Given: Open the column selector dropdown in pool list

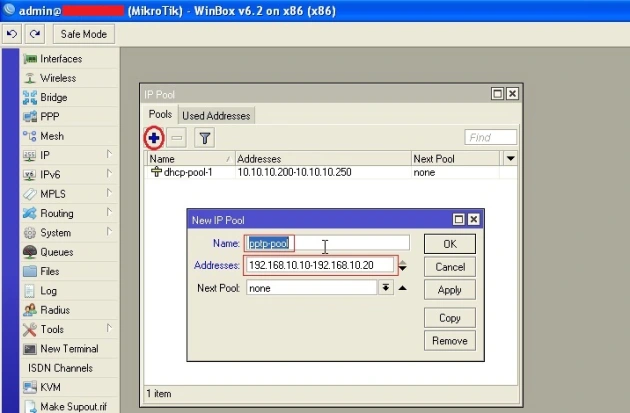Looking at the screenshot, I should (x=510, y=159).
